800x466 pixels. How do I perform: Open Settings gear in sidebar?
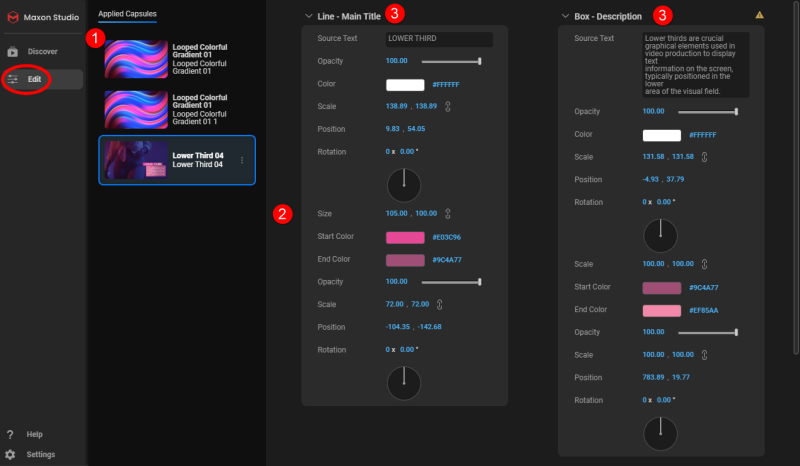click(11, 454)
